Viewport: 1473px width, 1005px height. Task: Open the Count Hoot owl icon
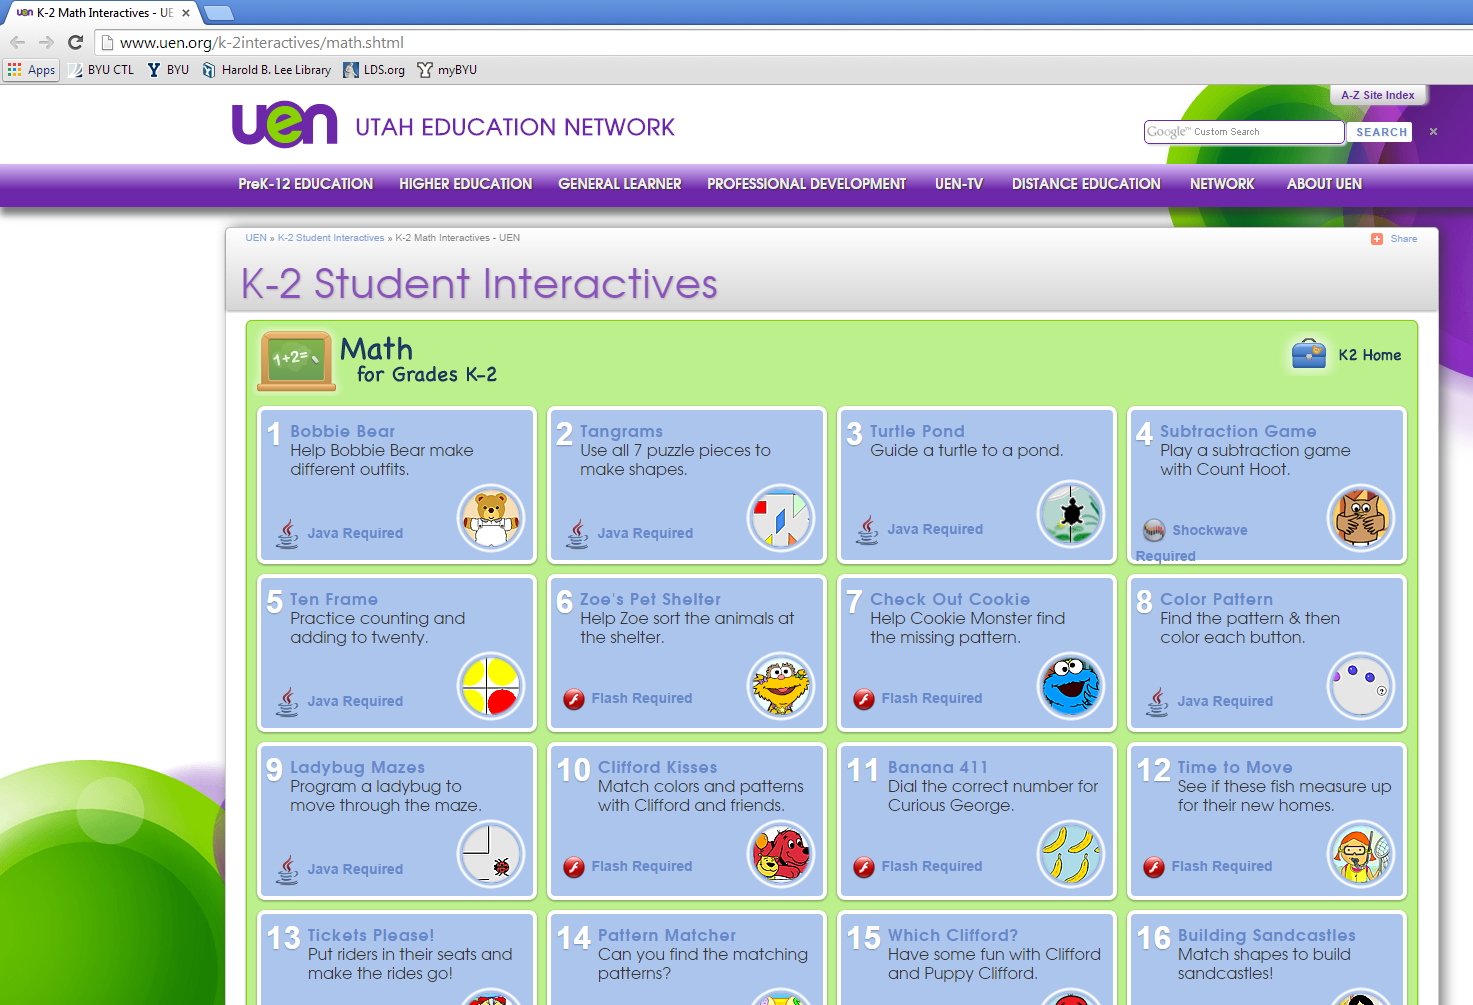pyautogui.click(x=1360, y=518)
